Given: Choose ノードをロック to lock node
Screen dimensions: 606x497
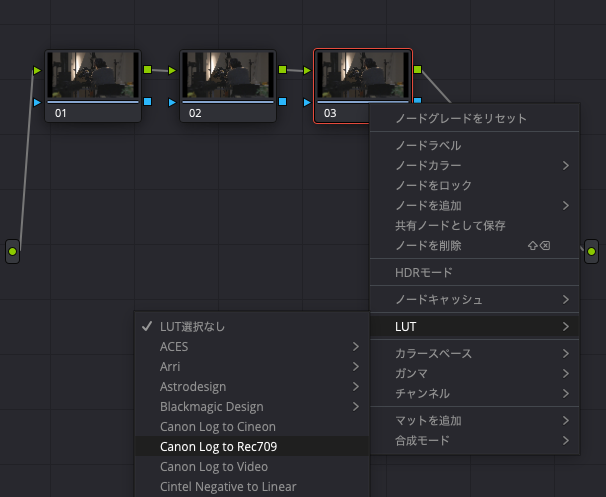Looking at the screenshot, I should (433, 185).
